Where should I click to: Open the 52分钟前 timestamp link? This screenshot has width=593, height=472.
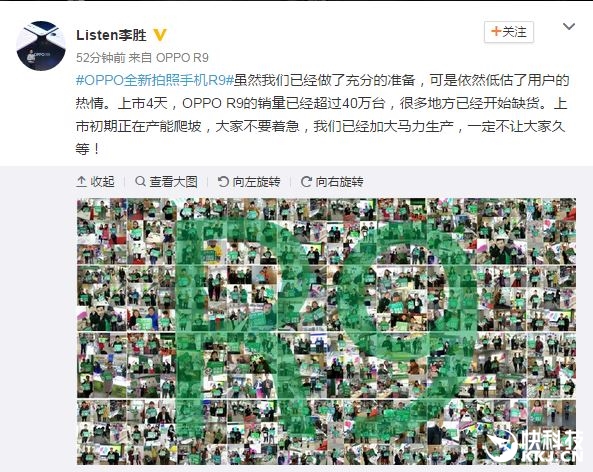[101, 58]
